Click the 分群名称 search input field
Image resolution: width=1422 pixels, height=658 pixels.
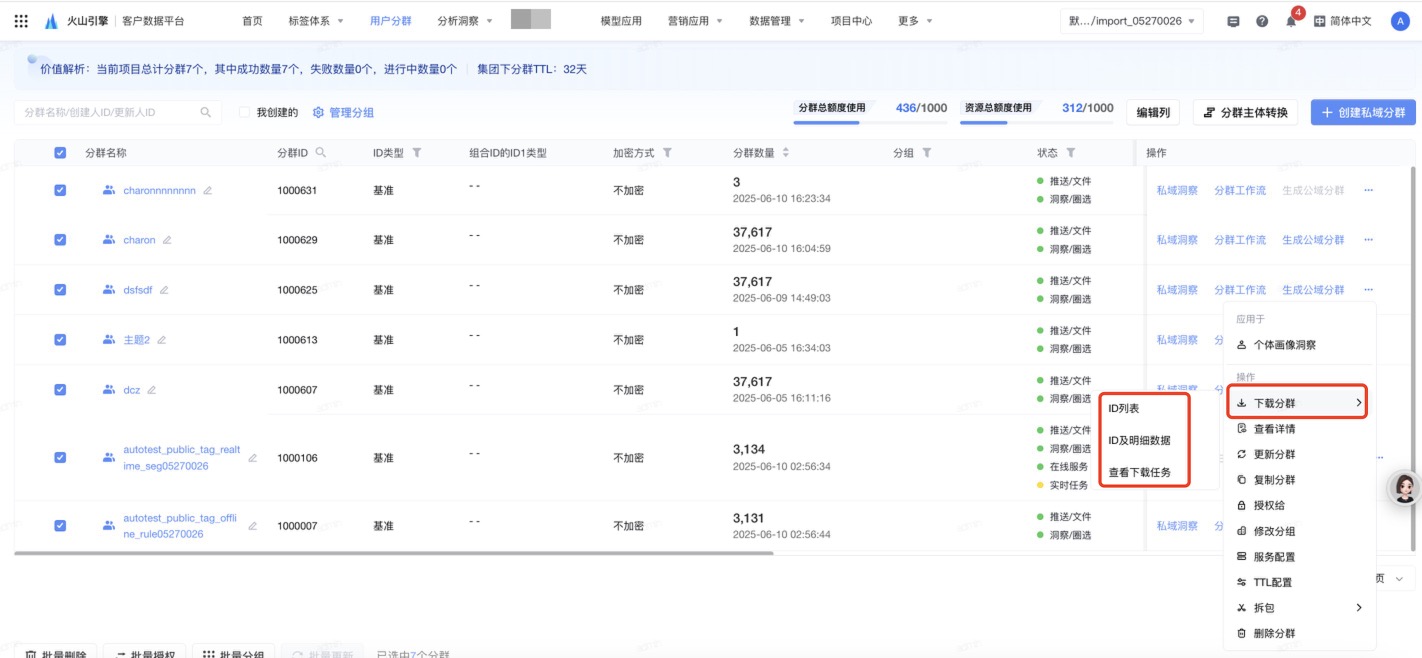118,112
